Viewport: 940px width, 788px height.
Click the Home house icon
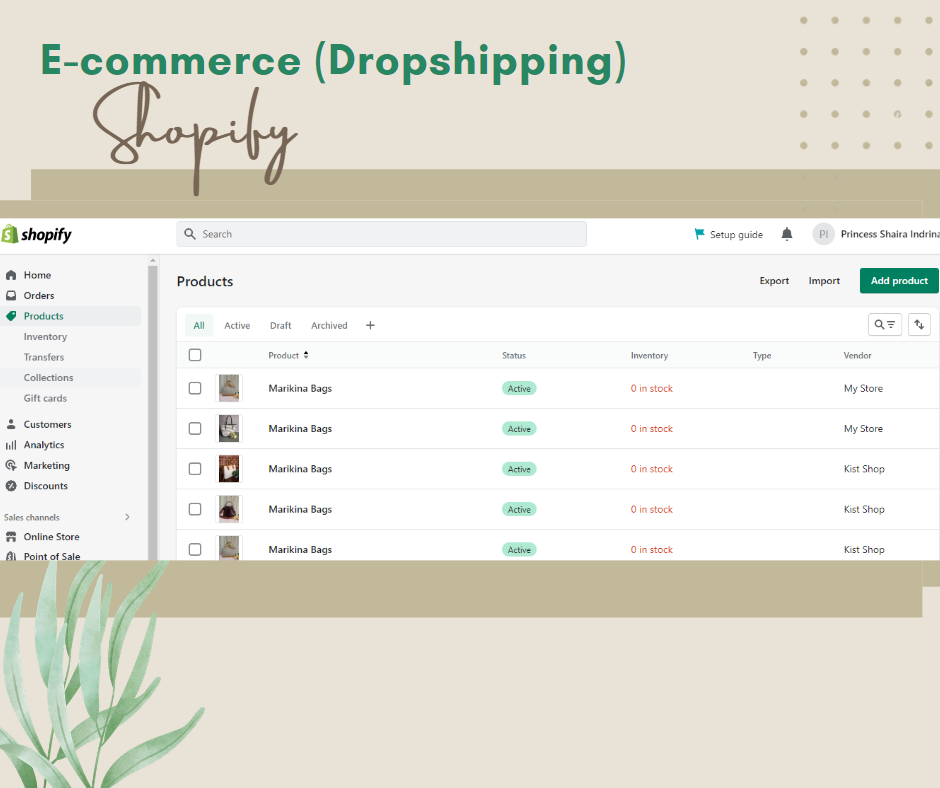point(11,275)
